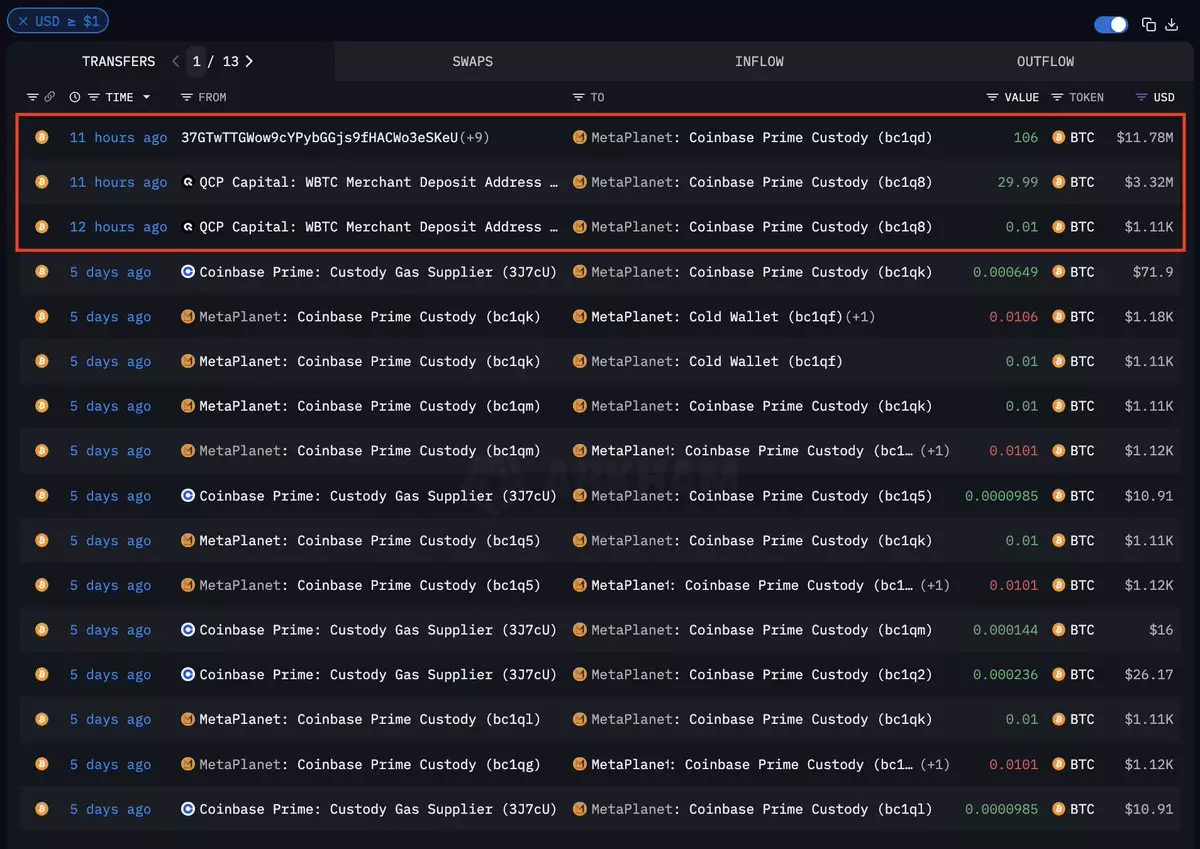1200x849 pixels.
Task: Expand the (+9) additional senders
Action: [x=474, y=137]
